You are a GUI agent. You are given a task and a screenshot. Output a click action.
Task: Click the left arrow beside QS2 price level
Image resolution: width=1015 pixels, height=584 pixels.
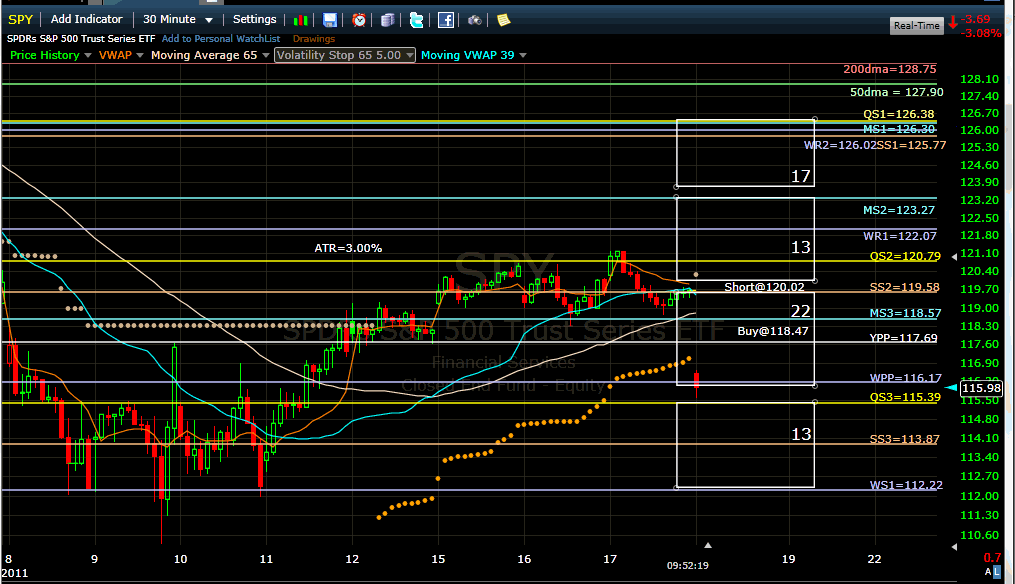(x=954, y=257)
